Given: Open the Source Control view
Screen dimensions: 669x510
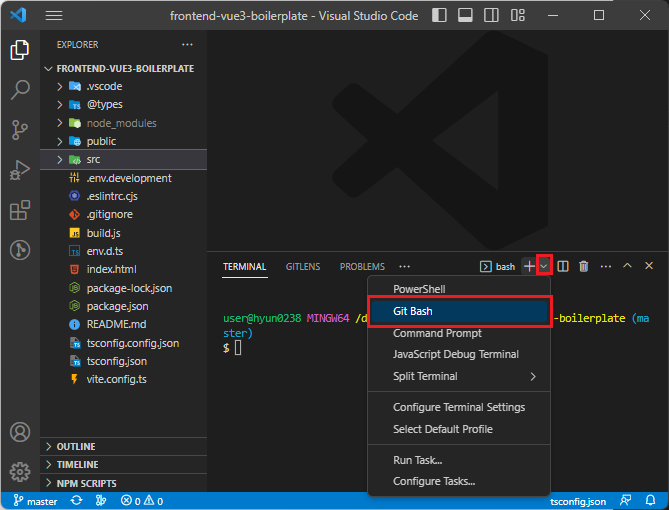Looking at the screenshot, I should pyautogui.click(x=20, y=130).
